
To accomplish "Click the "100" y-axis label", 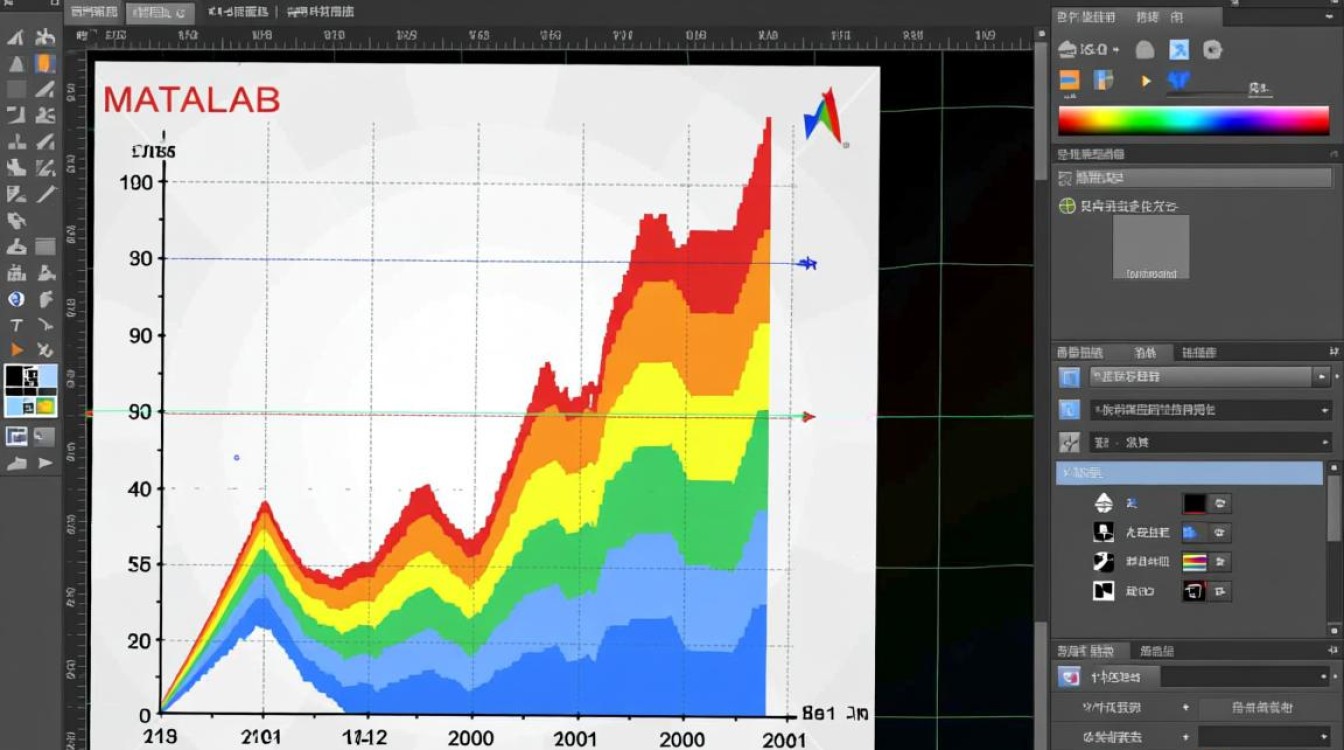I will (x=135, y=183).
